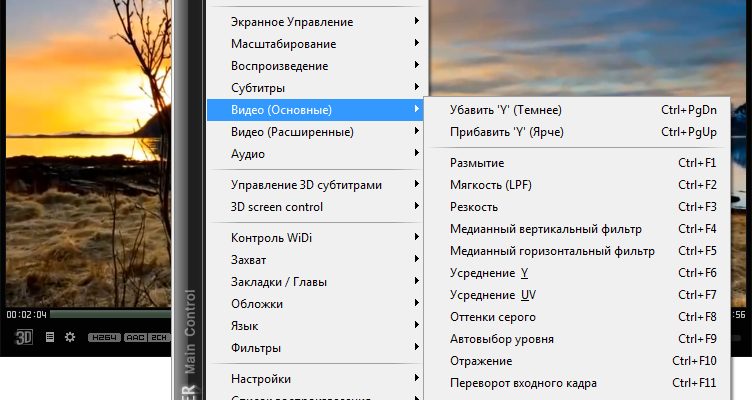
Task: Choose Прибавить 'Y' (Ярче)
Action: 577,132
